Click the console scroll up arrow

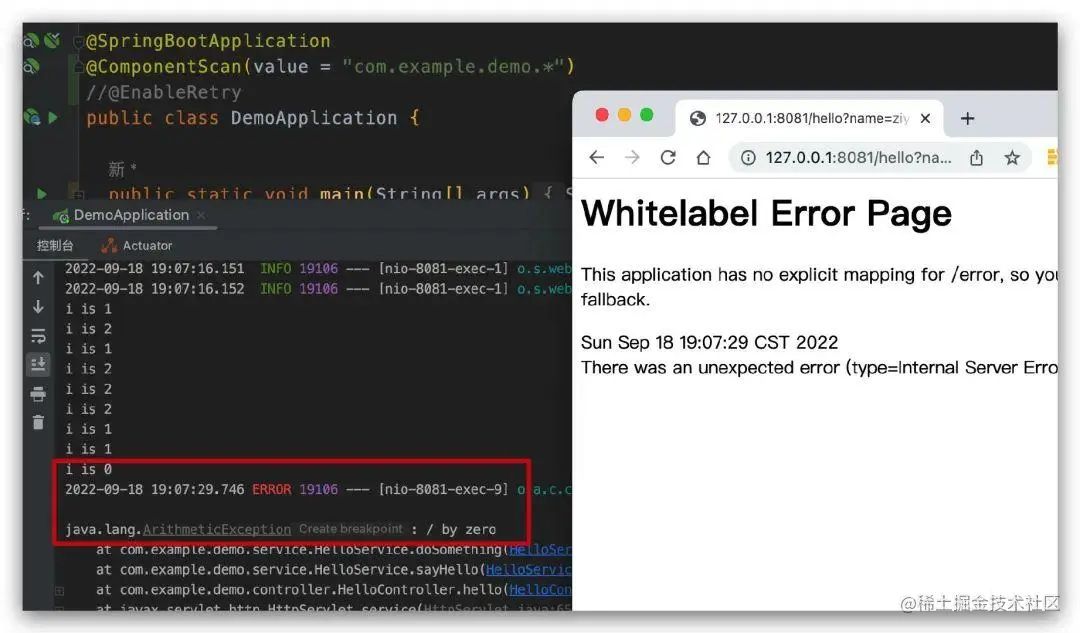tap(39, 278)
